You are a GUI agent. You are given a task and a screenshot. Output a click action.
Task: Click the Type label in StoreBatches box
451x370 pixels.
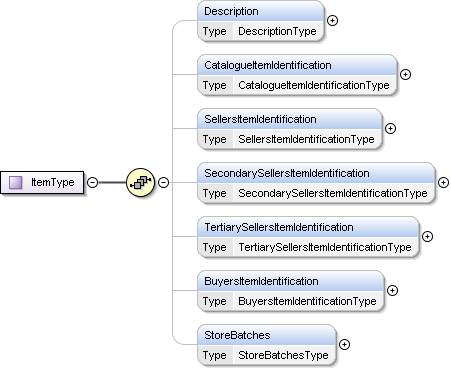(x=215, y=355)
